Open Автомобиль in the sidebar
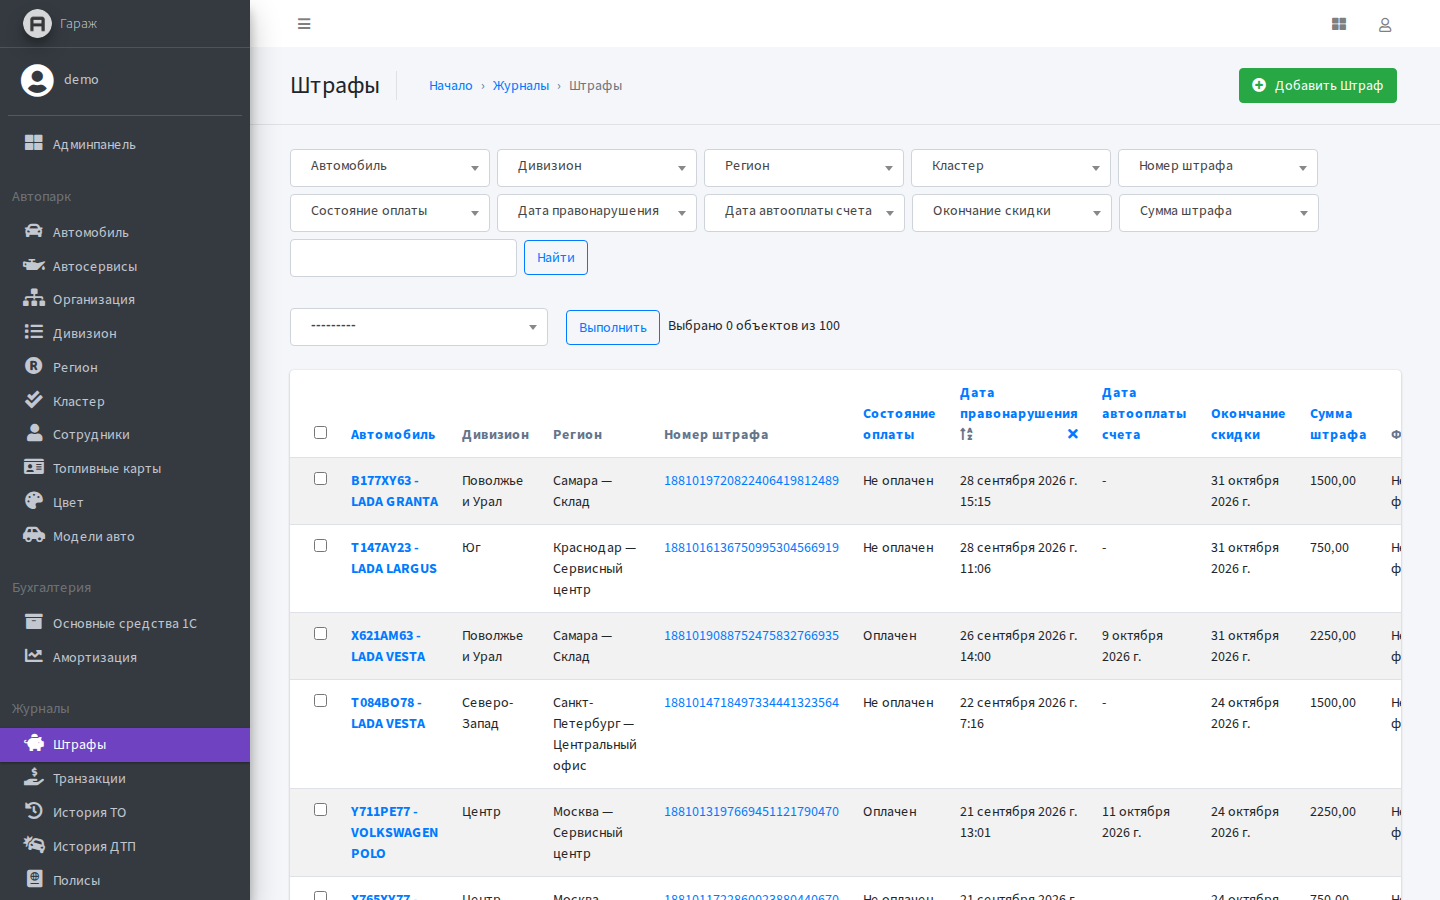 point(125,232)
